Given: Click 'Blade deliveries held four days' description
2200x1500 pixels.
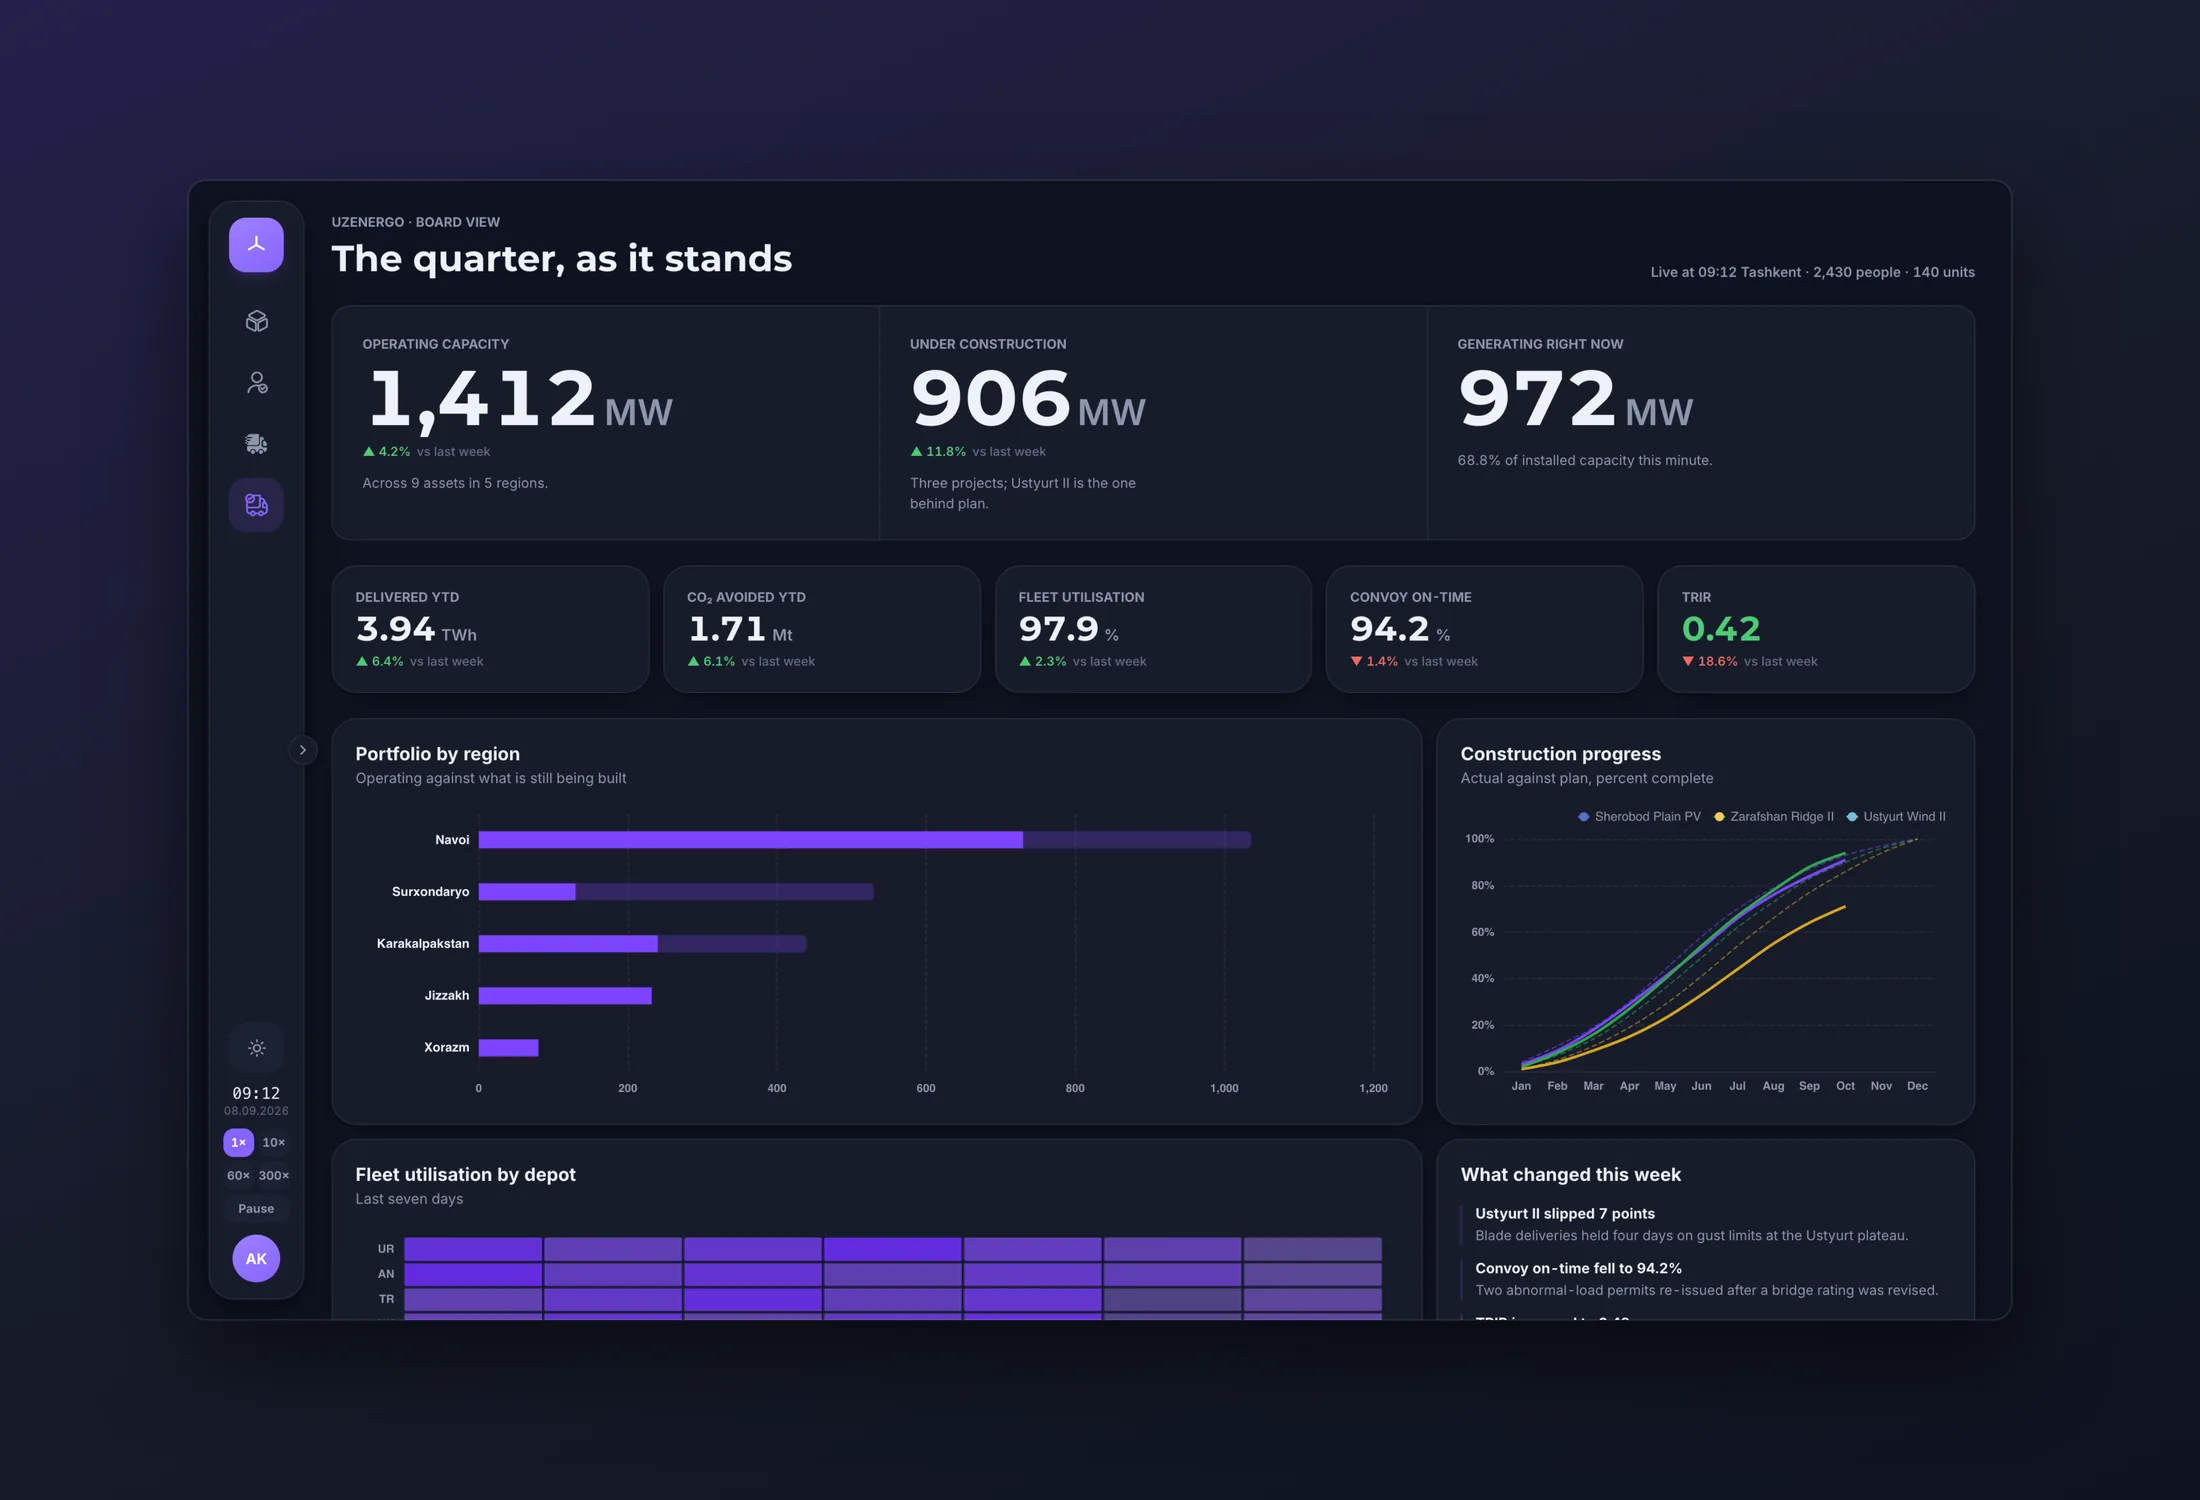Looking at the screenshot, I should pos(1692,1236).
